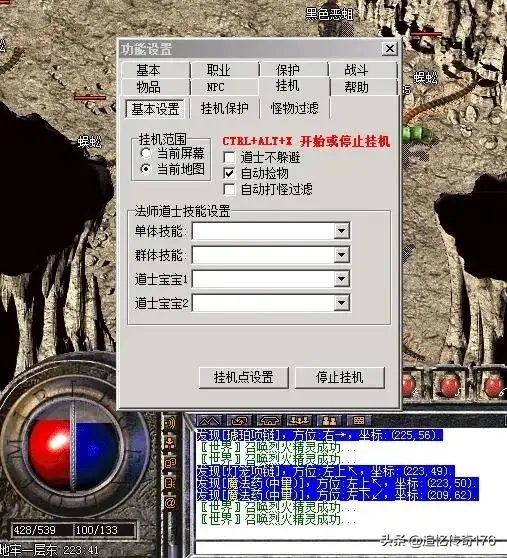Open the guild house icon
This screenshot has width=507, height=558.
coord(269,421)
